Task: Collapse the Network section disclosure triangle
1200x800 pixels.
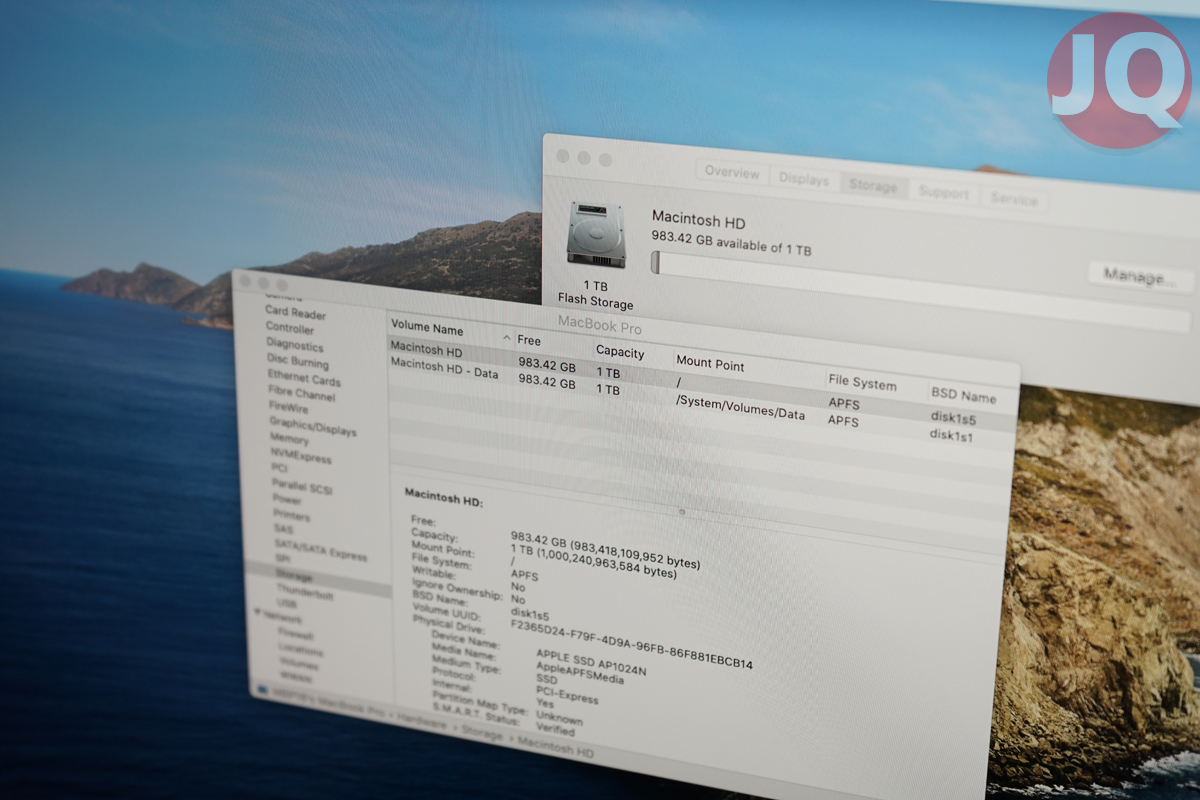Action: point(256,612)
